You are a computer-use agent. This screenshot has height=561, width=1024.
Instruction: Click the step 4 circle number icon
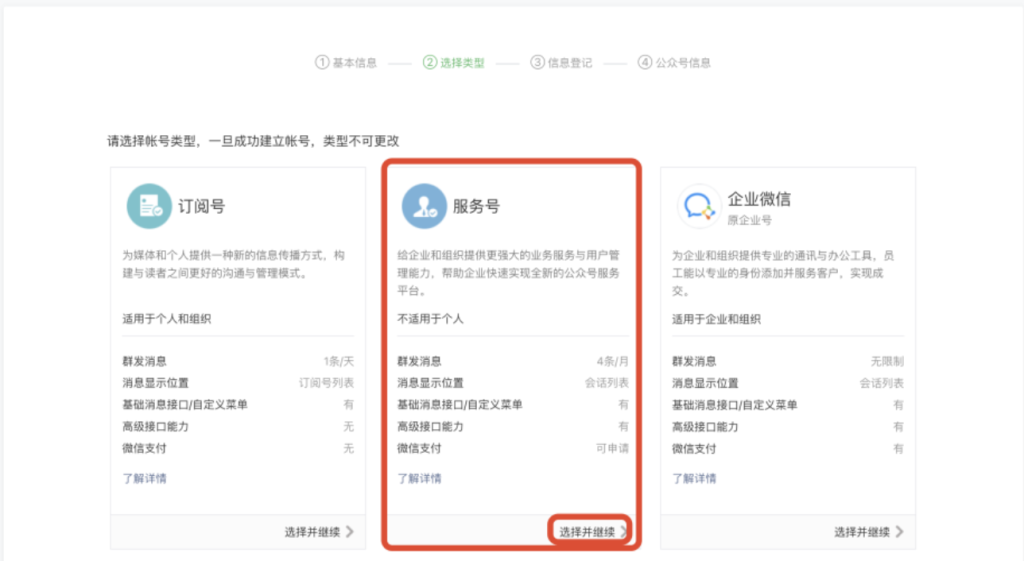pos(646,62)
